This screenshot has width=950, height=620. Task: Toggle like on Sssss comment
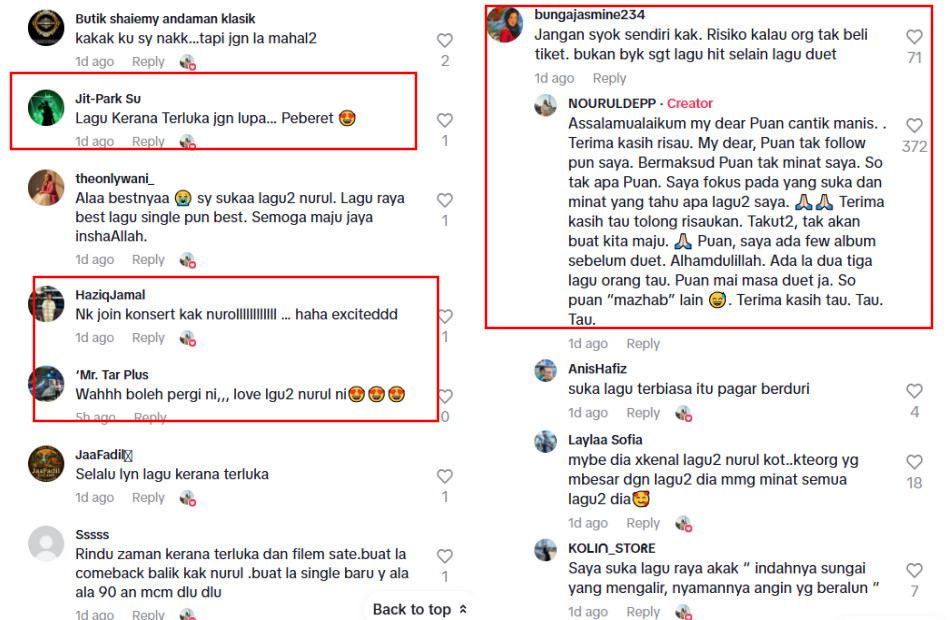(x=445, y=556)
